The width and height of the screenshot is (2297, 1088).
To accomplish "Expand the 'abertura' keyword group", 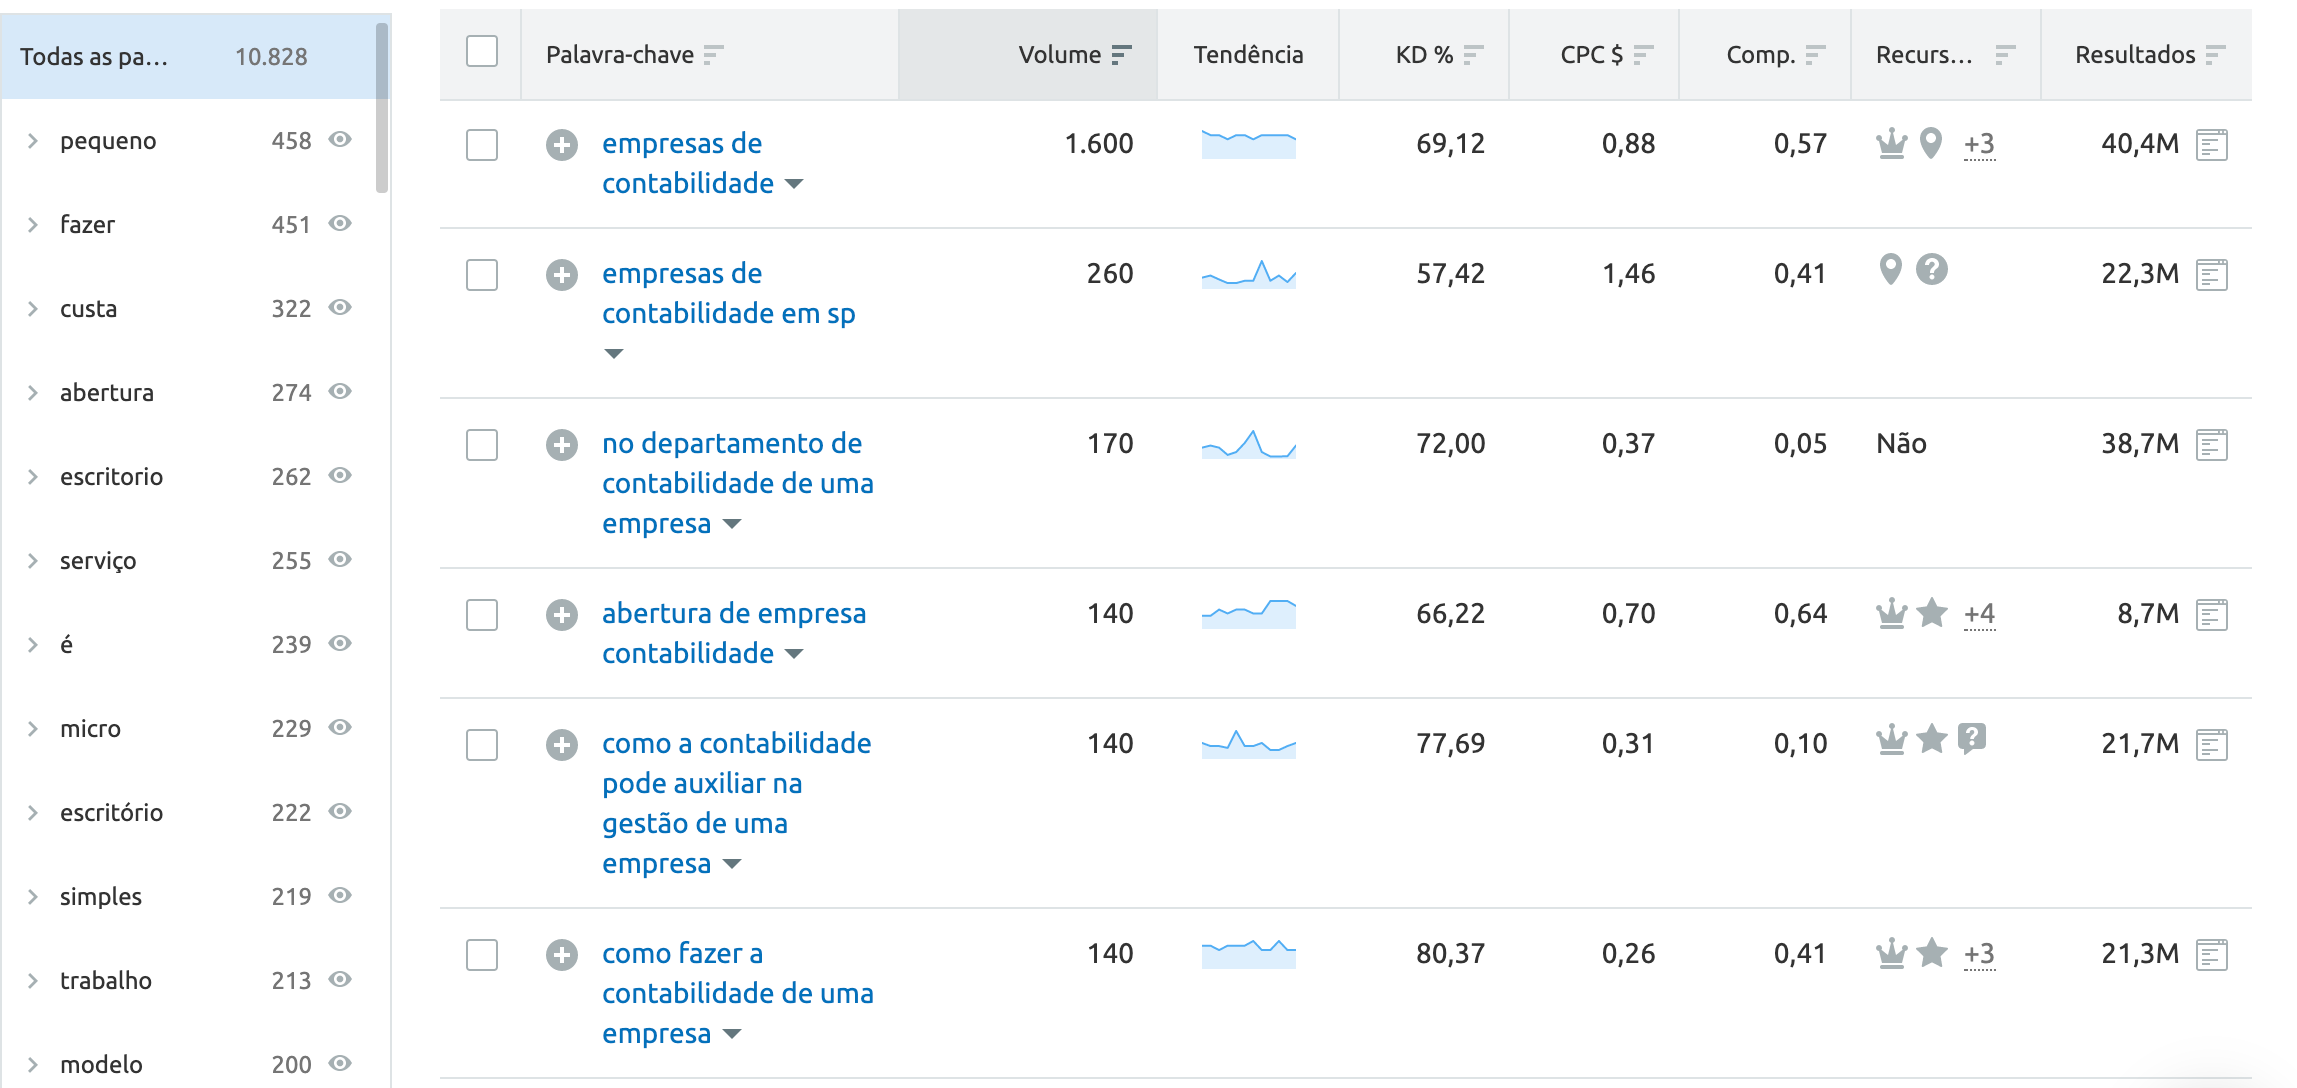I will click(33, 393).
